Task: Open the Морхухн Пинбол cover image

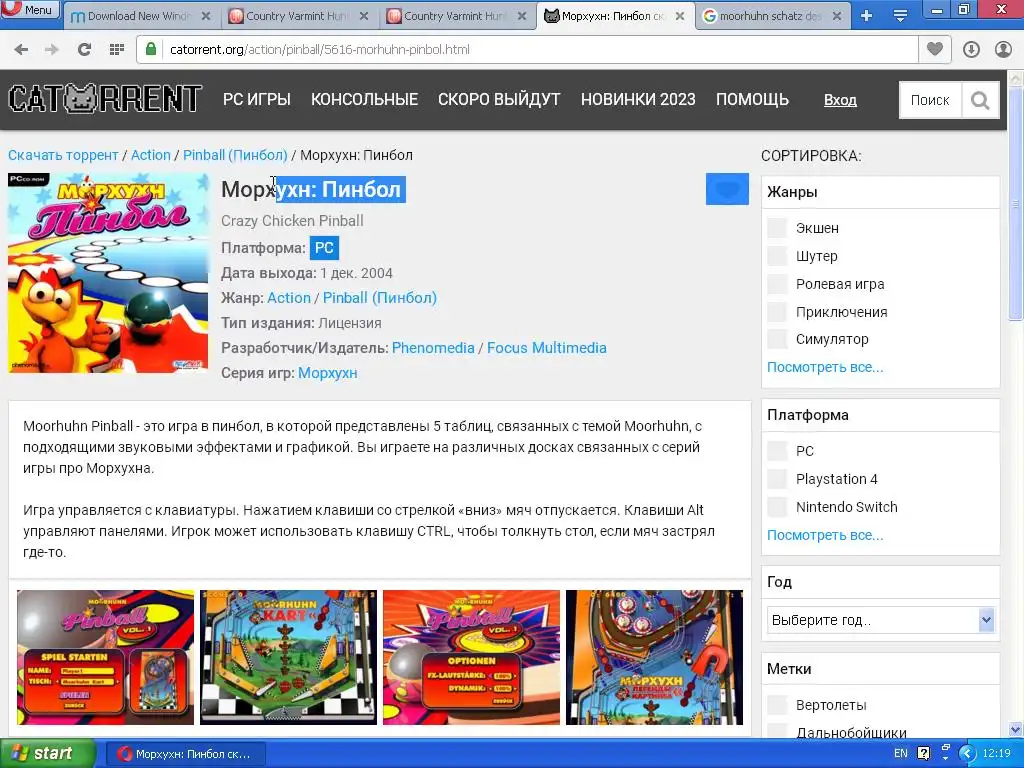Action: click(108, 273)
